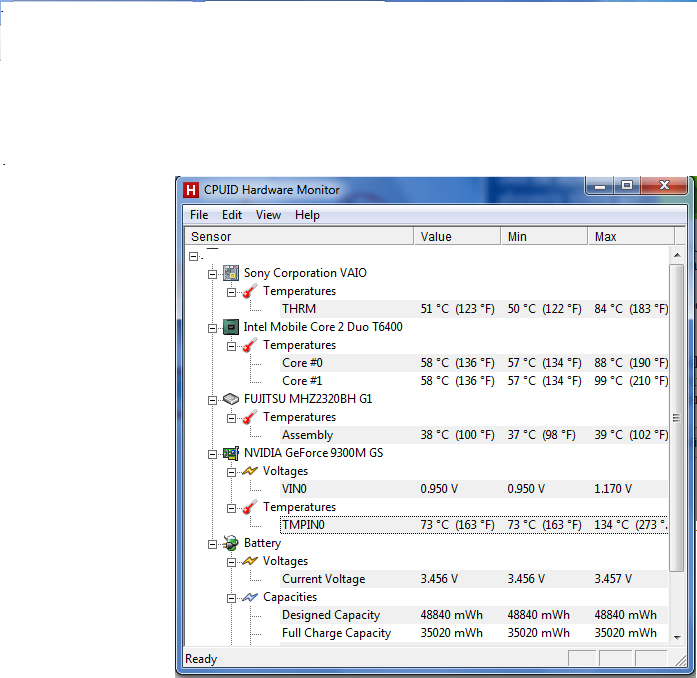Collapse the Intel Mobile Core 2 Duo node
Image resolution: width=697 pixels, height=678 pixels.
[x=212, y=327]
